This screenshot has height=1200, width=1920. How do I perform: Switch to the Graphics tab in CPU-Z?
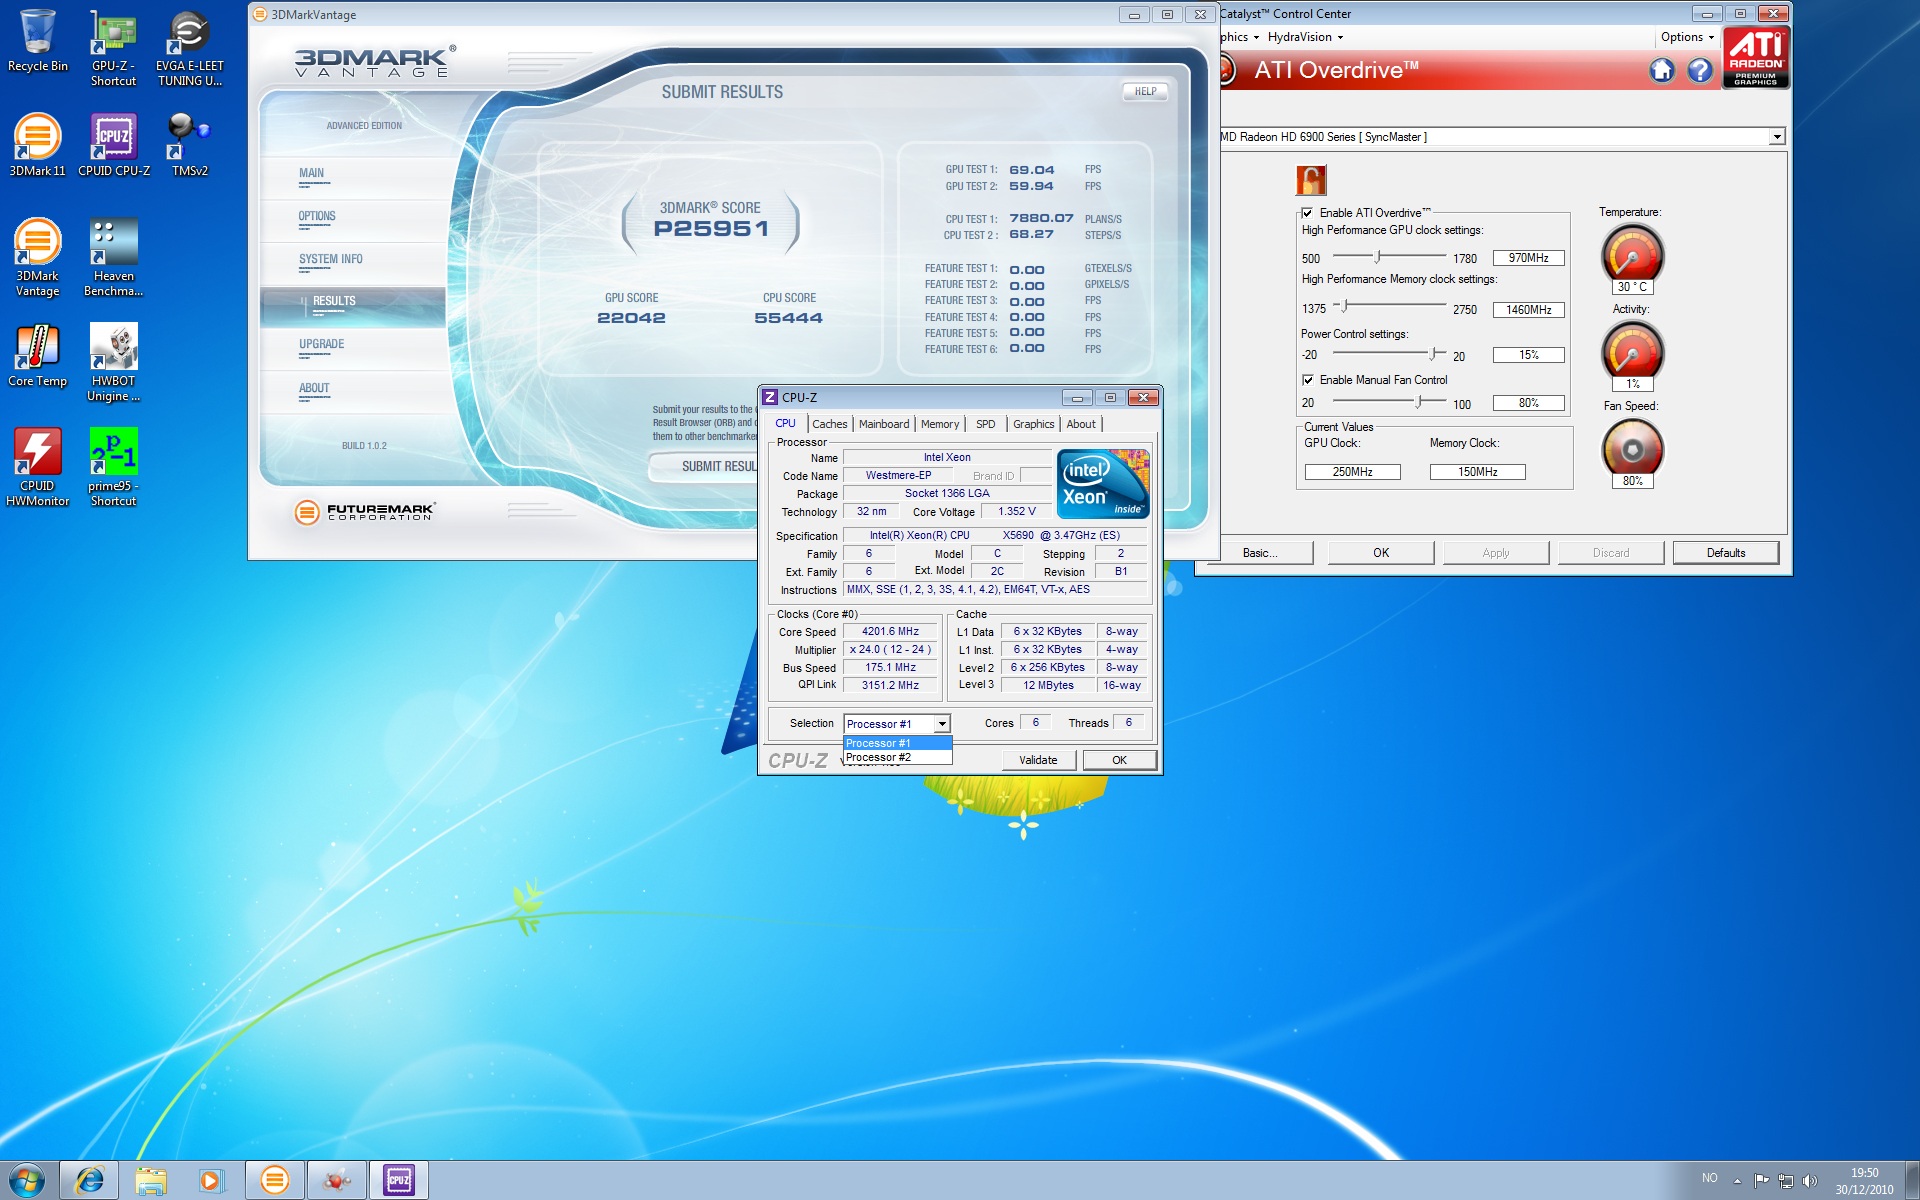click(x=1033, y=424)
